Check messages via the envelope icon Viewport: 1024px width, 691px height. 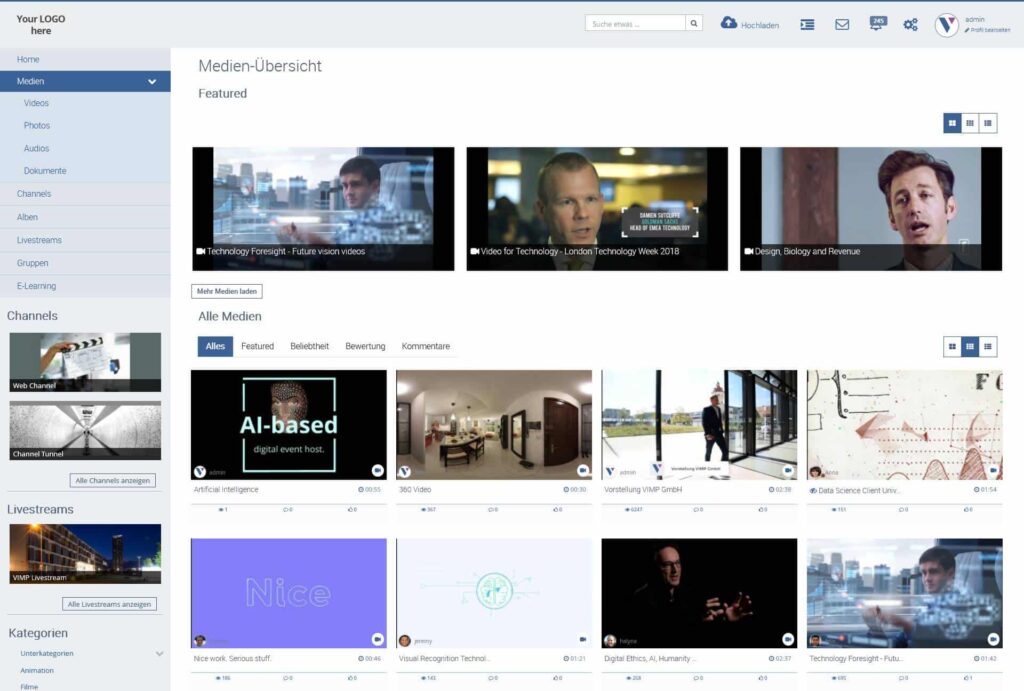841,25
